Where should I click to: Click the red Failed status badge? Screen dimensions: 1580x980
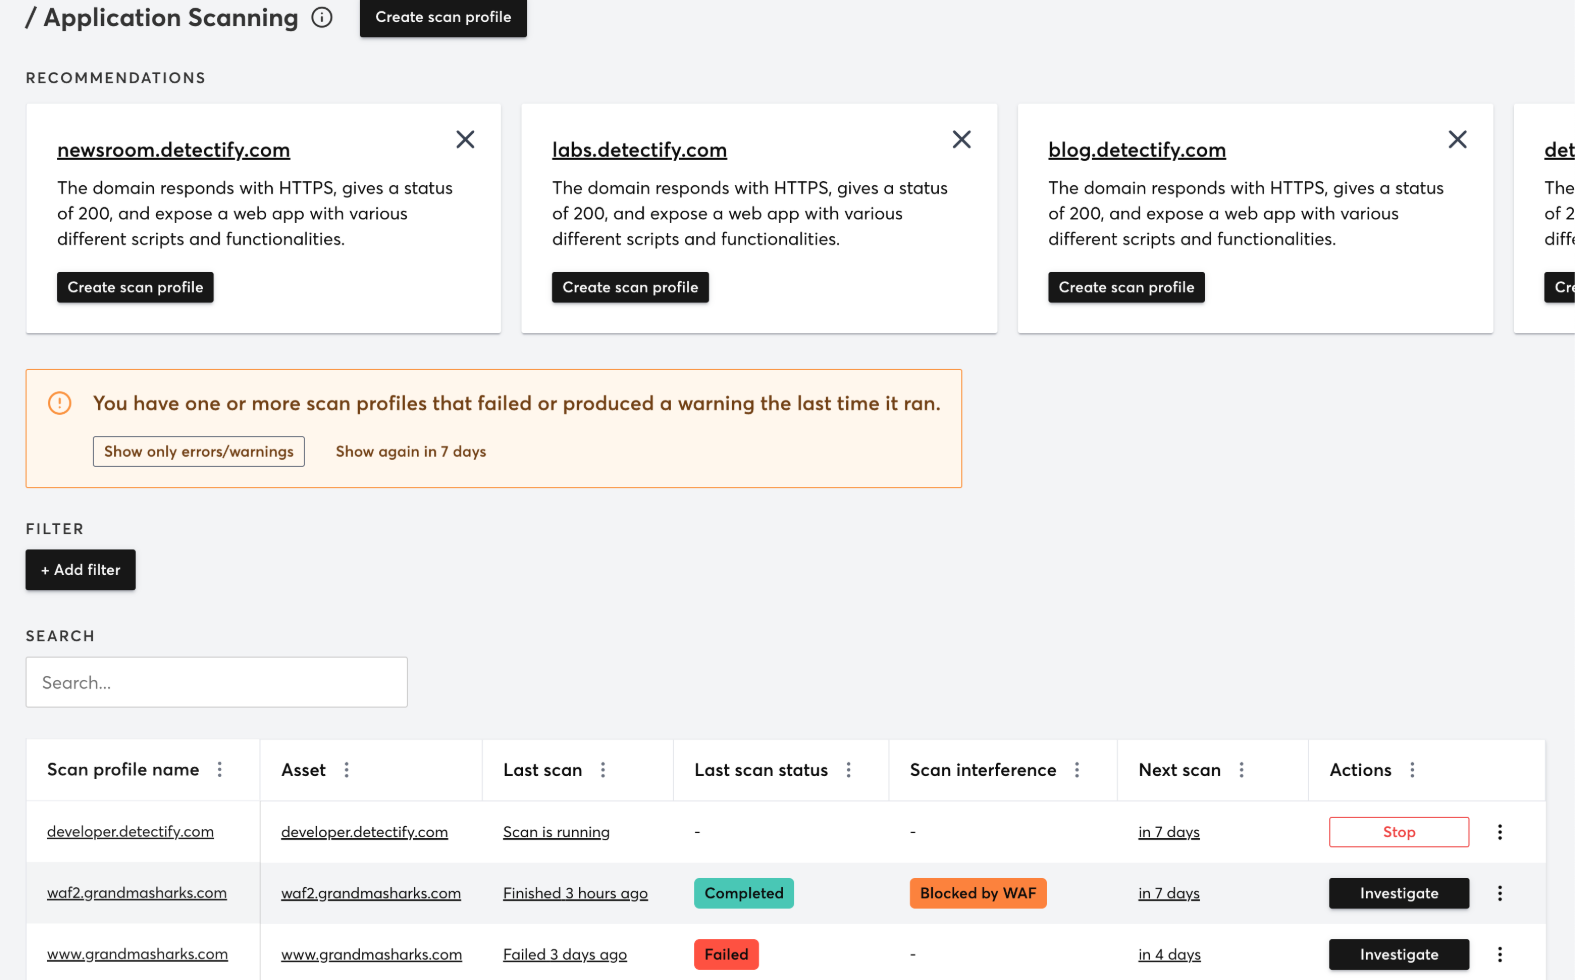[726, 954]
